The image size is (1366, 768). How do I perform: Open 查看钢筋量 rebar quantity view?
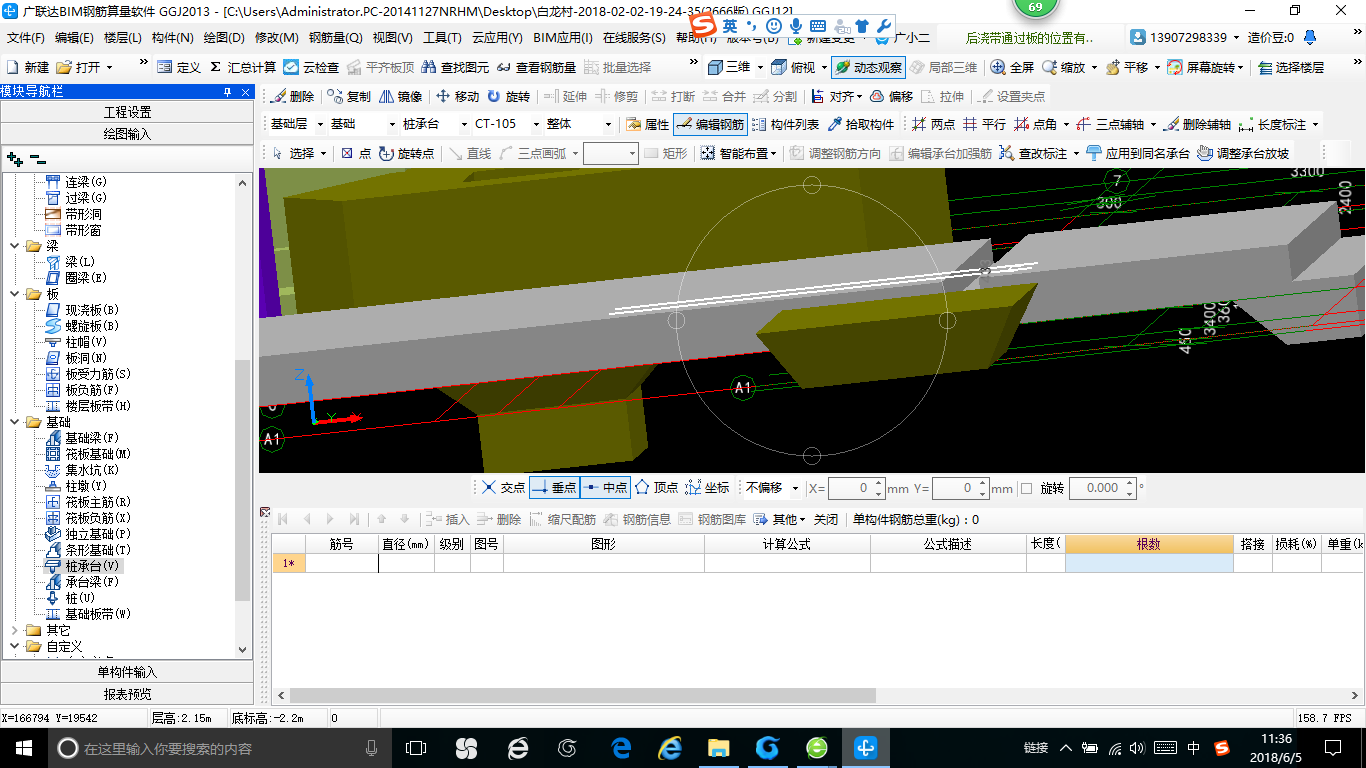[x=535, y=67]
